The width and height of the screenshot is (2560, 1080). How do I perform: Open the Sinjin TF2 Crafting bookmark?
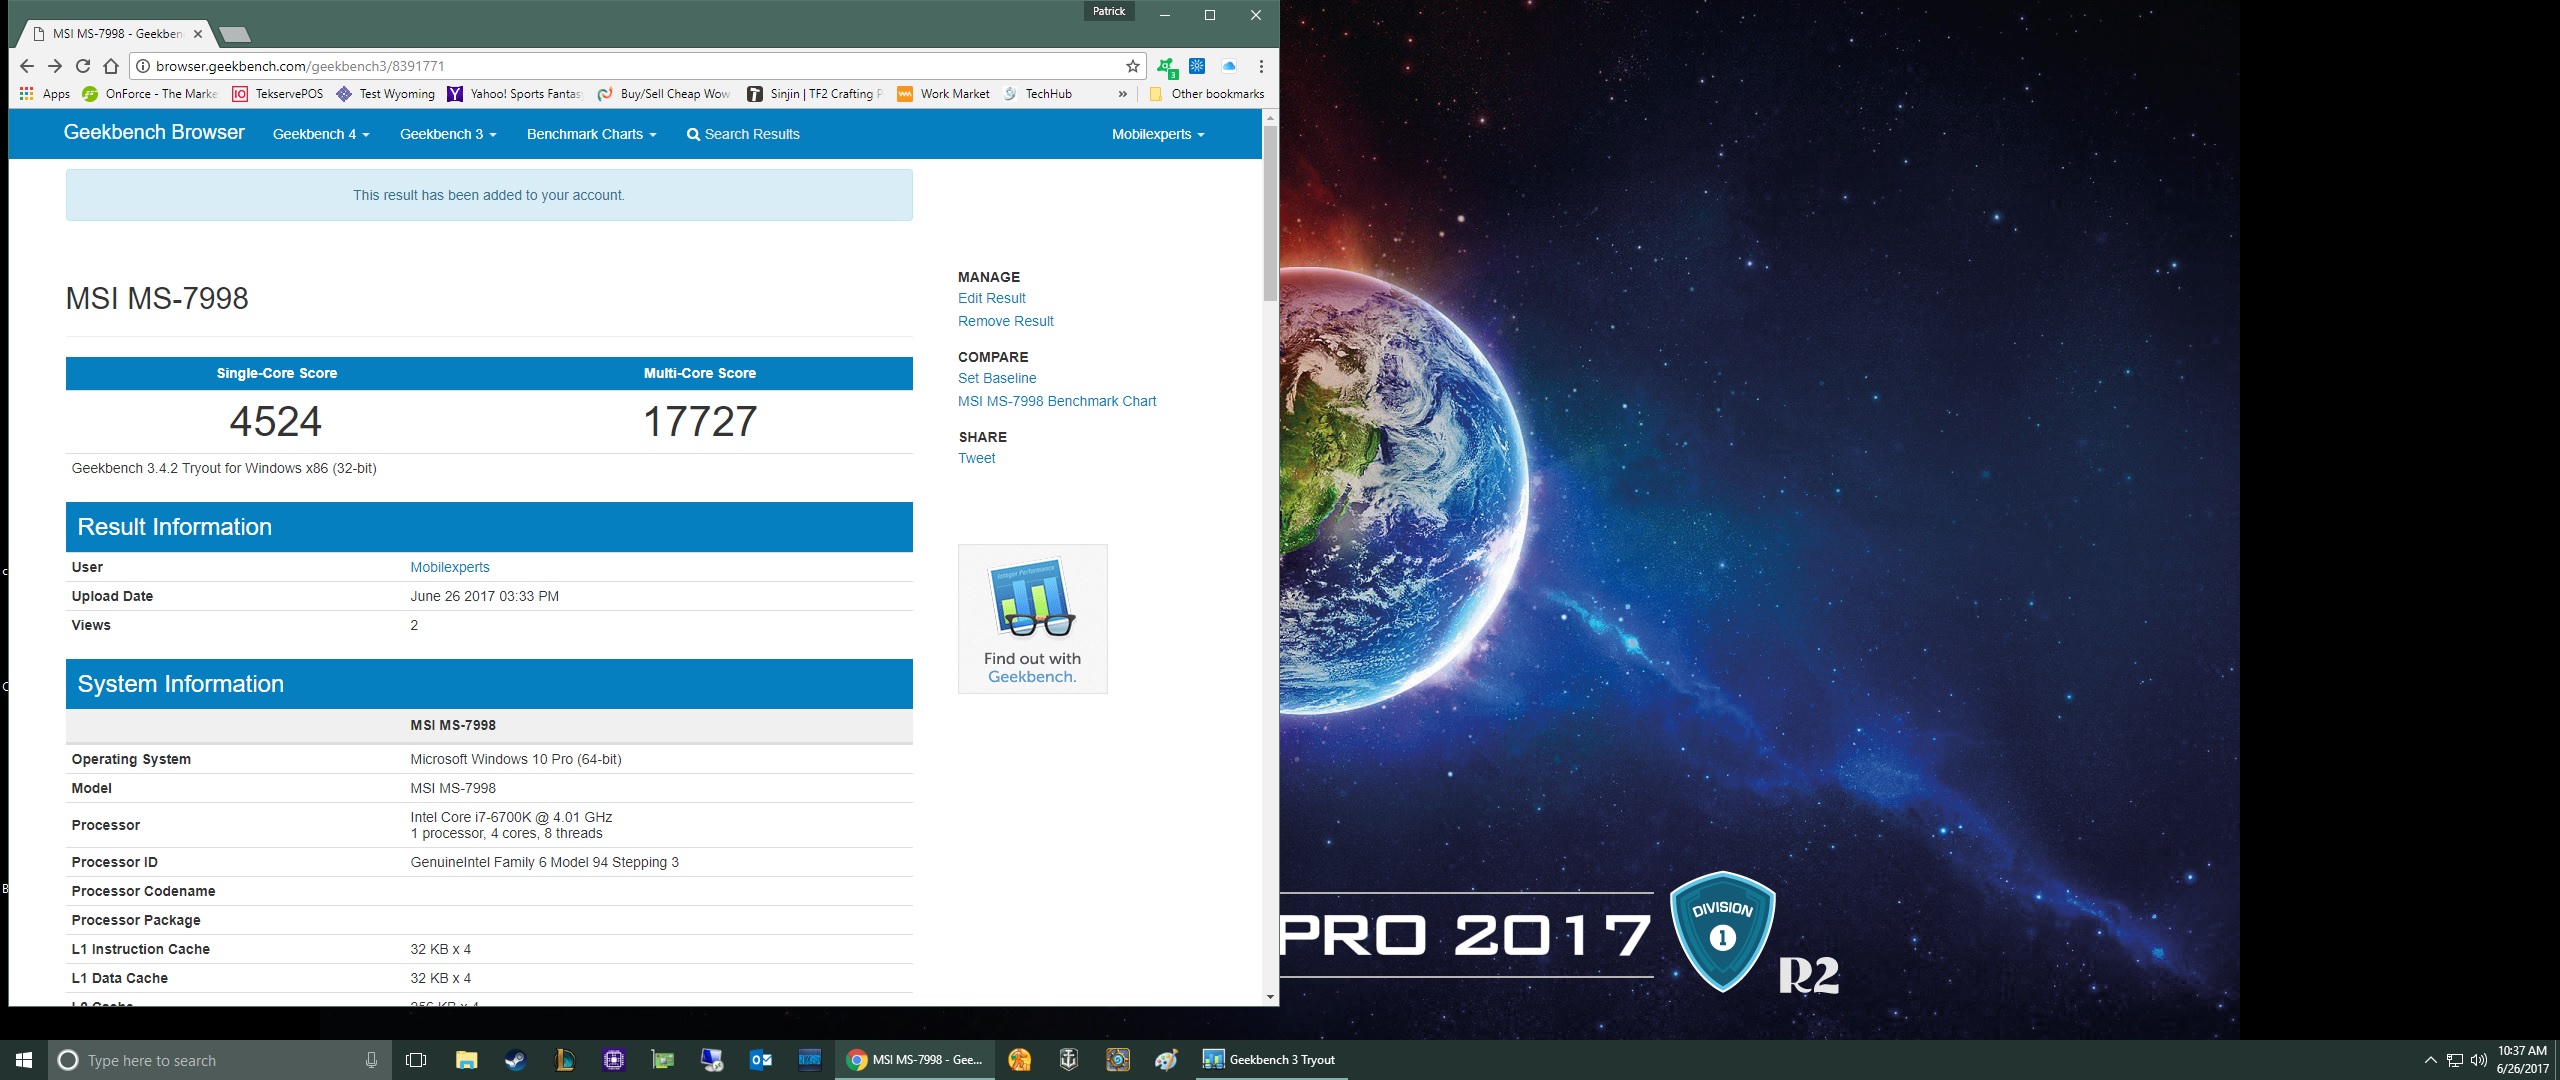pos(816,94)
